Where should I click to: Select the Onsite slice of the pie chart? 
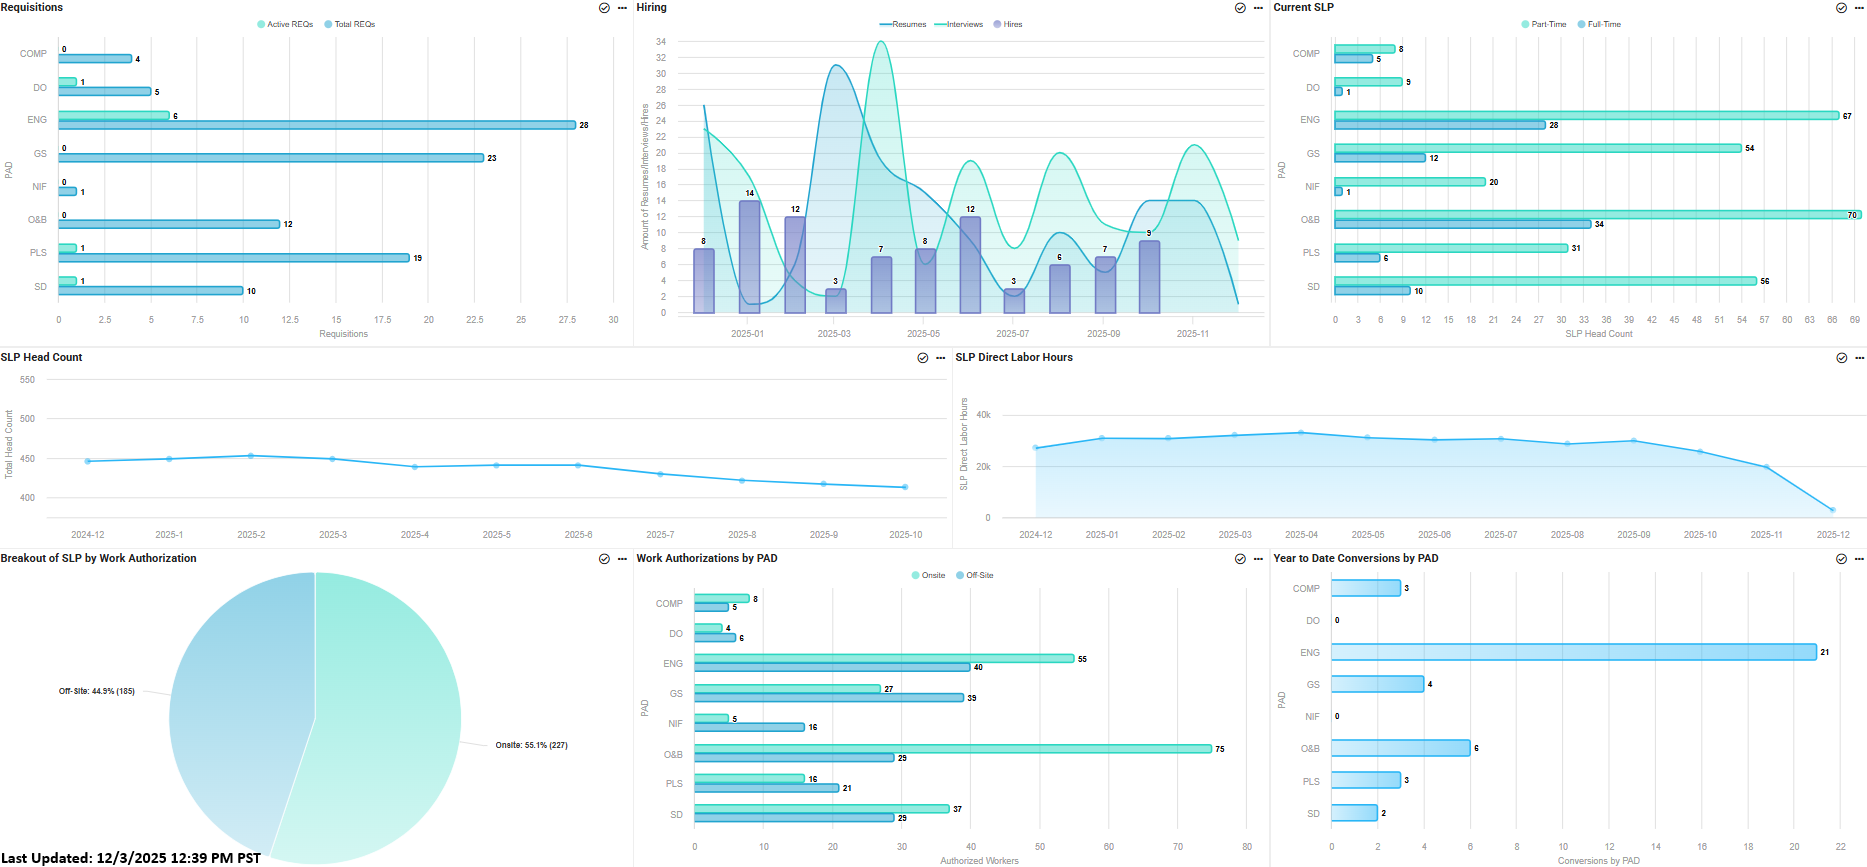(390, 720)
